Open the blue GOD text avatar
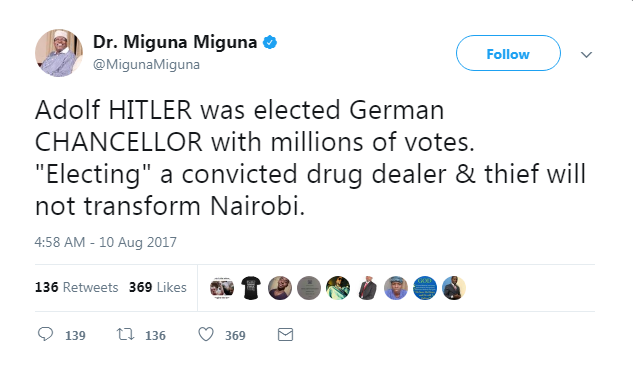 (425, 288)
